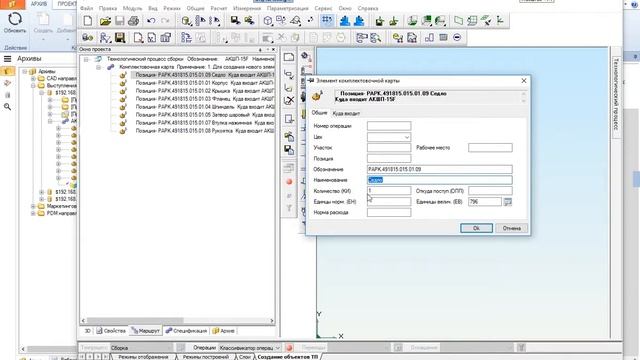This screenshot has width=640, height=360.
Task: Switch to the Куда входит tab
Action: pyautogui.click(x=346, y=113)
